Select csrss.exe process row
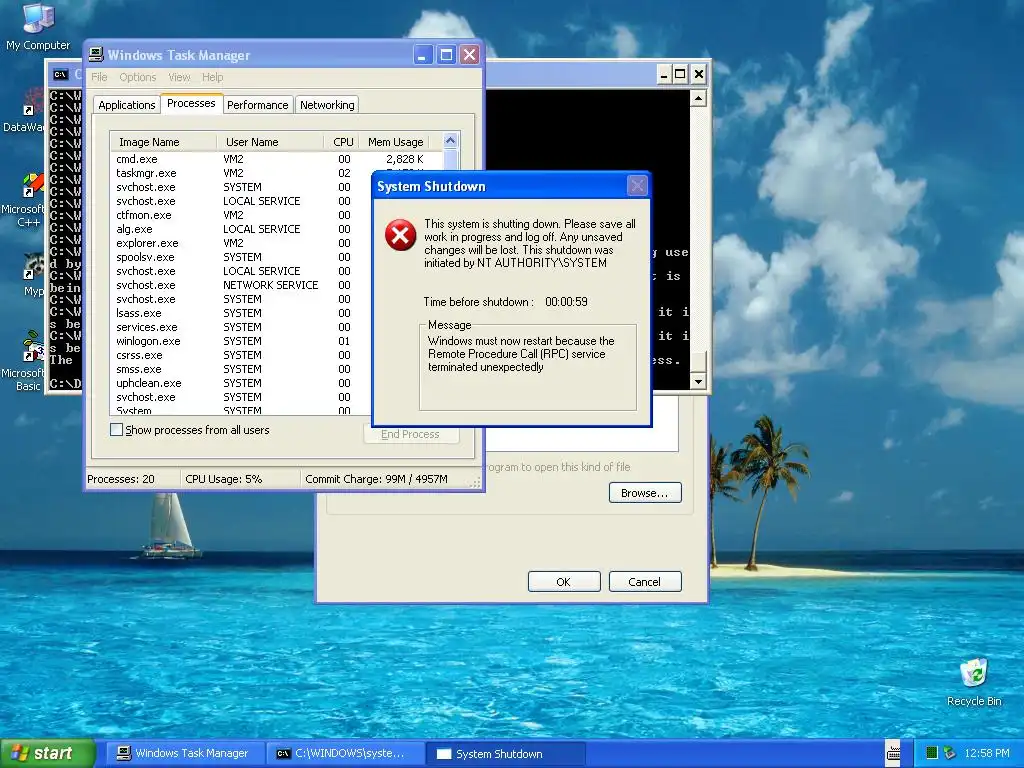 coord(240,355)
